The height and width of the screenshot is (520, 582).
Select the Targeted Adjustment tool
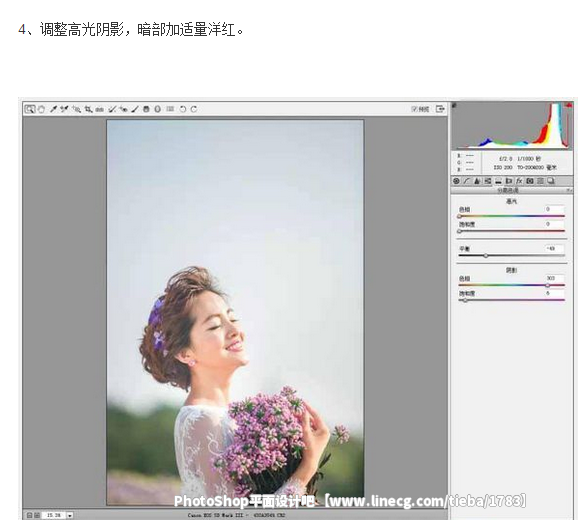pos(76,109)
